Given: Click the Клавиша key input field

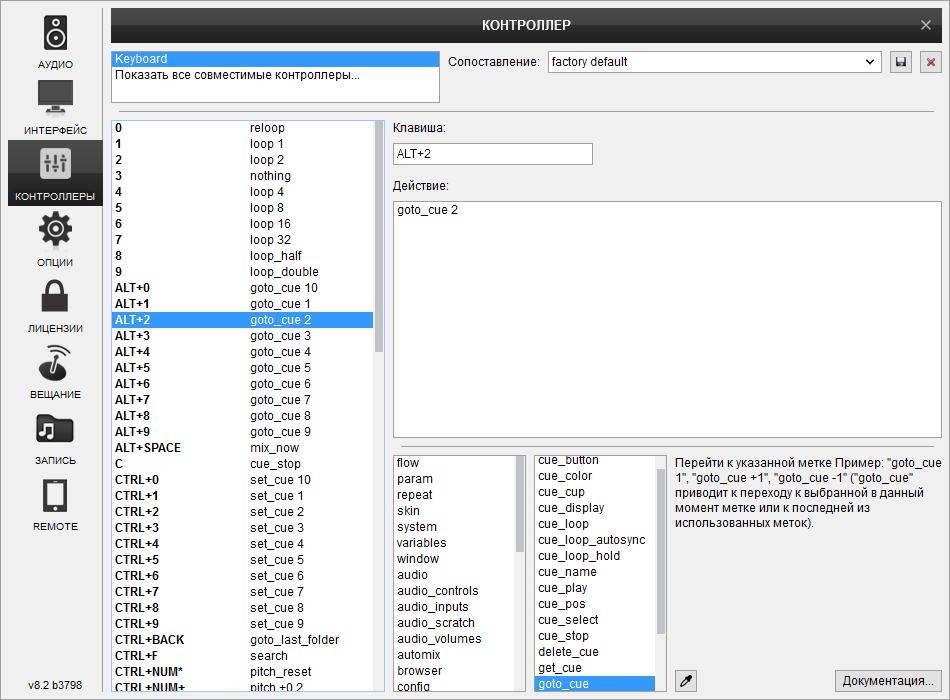Looking at the screenshot, I should pyautogui.click(x=492, y=154).
